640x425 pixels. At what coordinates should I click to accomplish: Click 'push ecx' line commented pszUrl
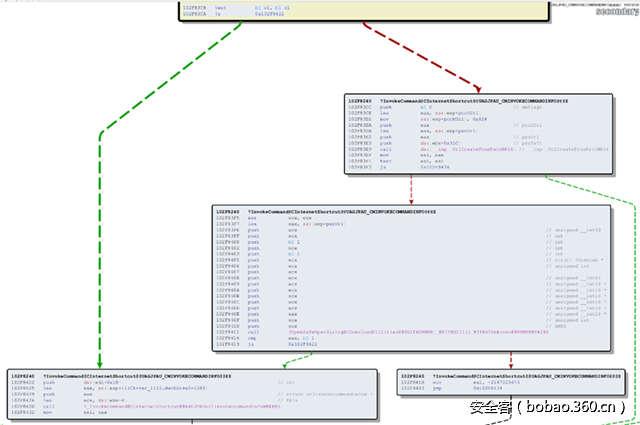pos(443,137)
